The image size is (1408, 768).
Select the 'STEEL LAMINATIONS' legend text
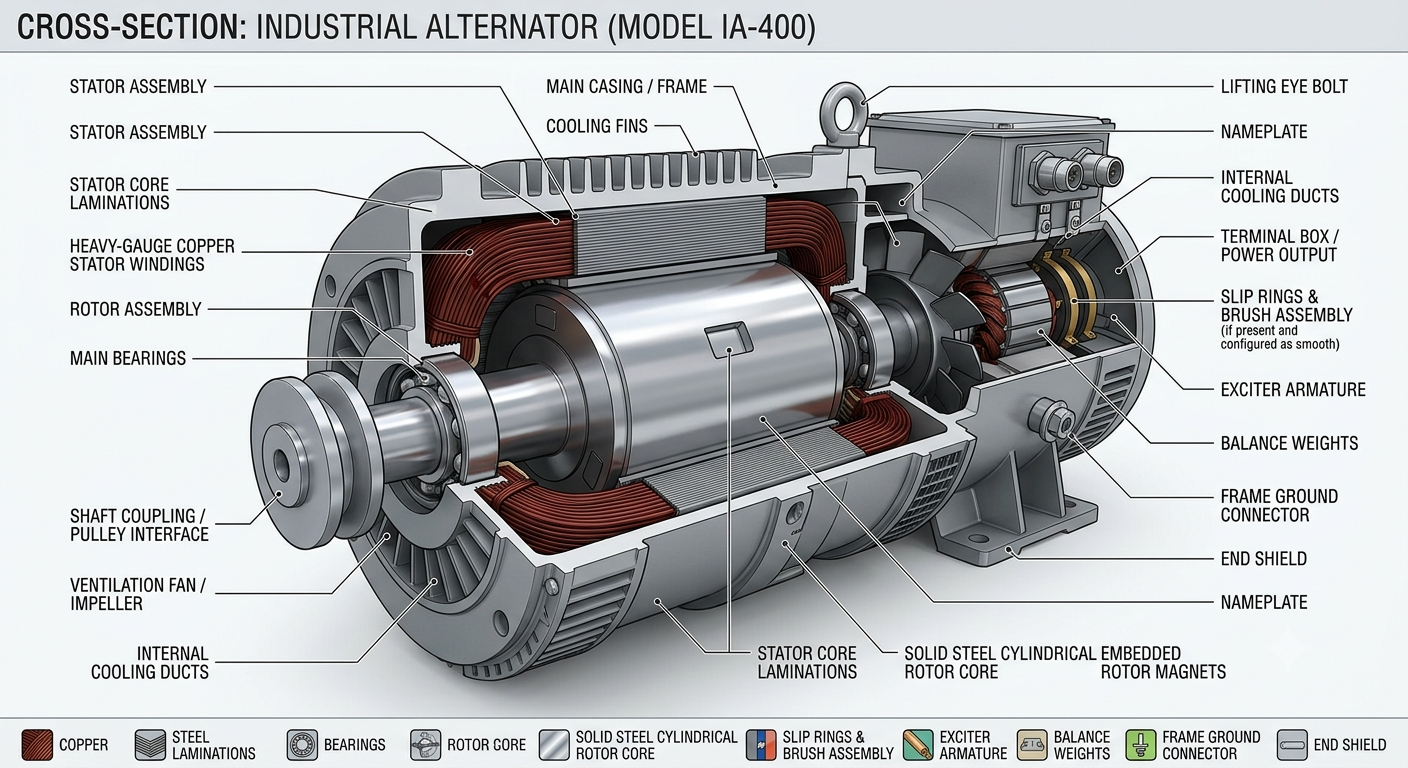tap(214, 745)
